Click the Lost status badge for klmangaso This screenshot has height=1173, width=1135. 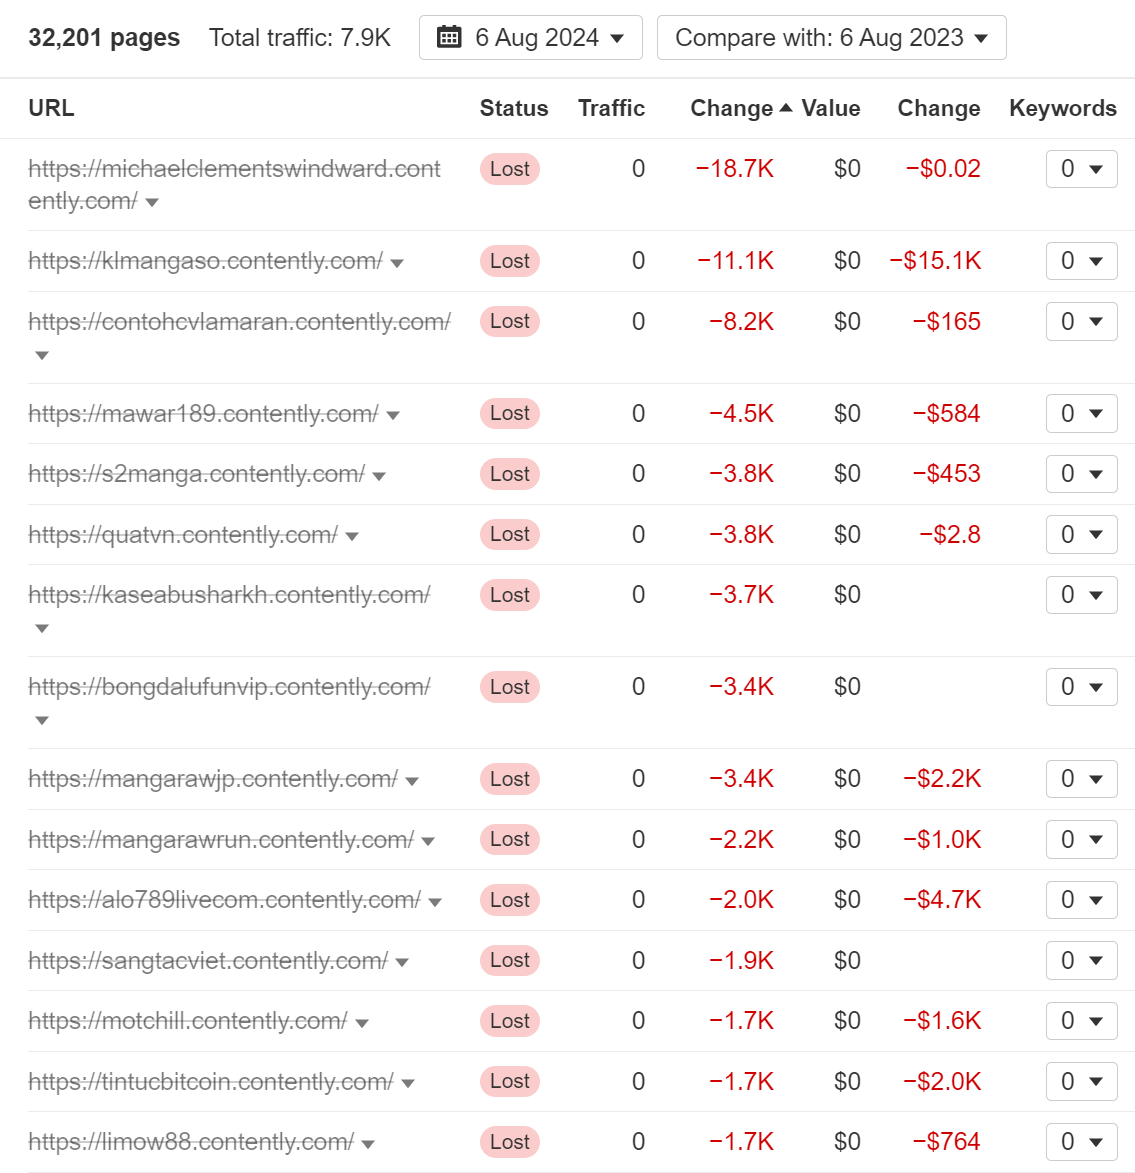point(509,261)
